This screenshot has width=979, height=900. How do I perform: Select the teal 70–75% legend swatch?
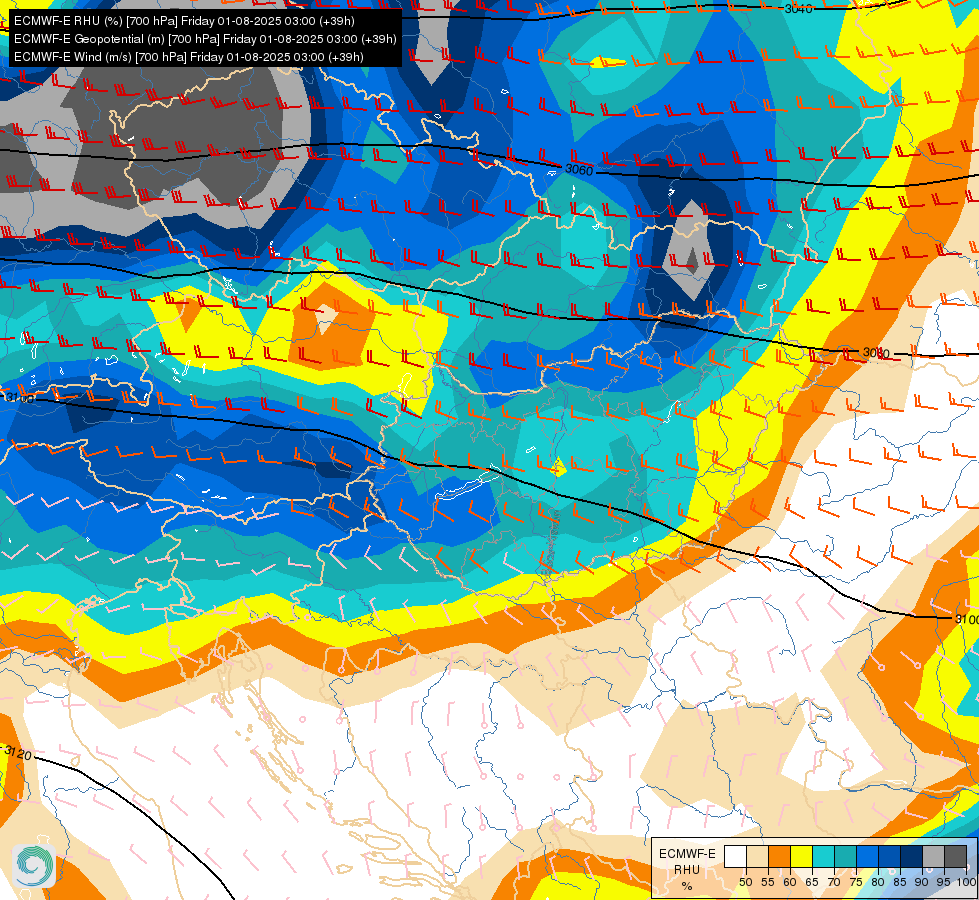[x=845, y=856]
